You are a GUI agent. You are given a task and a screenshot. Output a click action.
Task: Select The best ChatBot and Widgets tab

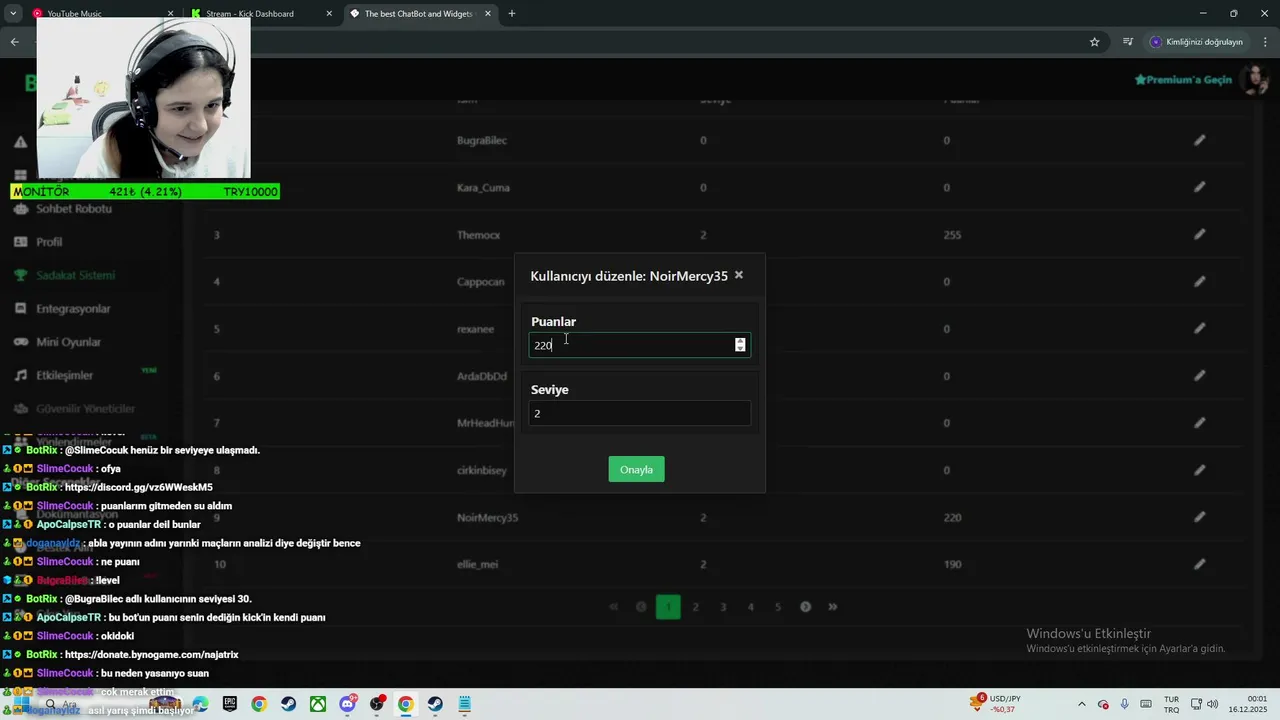421,14
